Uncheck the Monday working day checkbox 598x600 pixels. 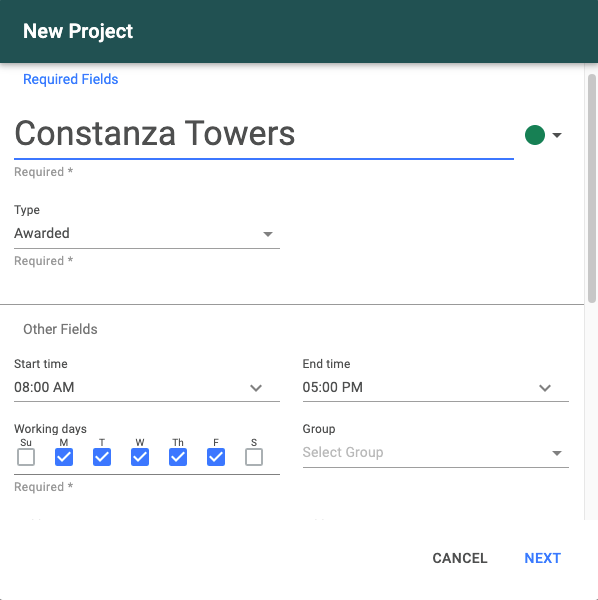[x=64, y=457]
